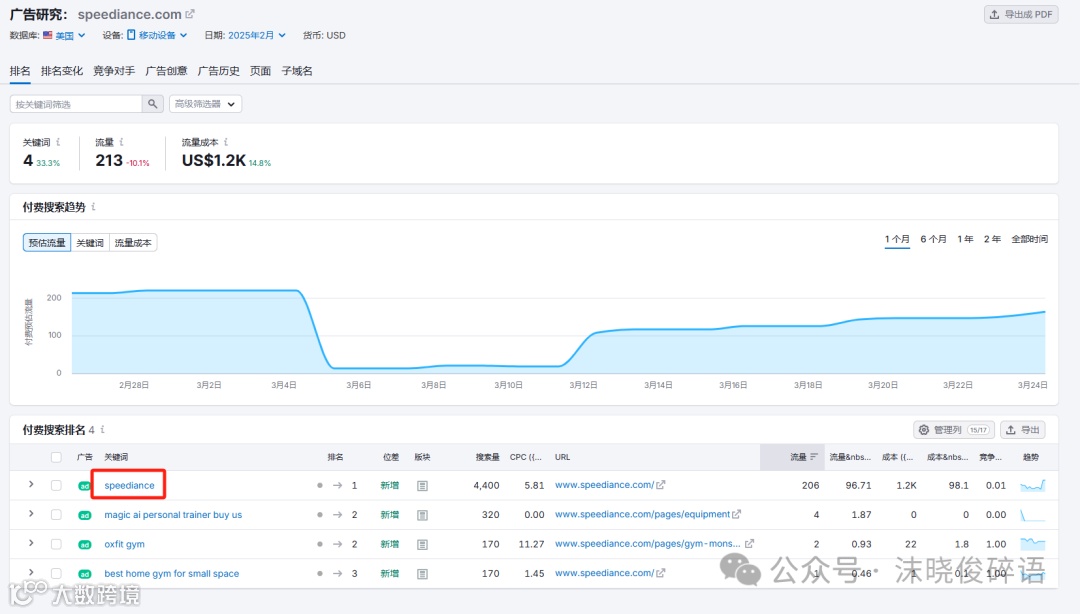This screenshot has height=614, width=1080.
Task: Open external link icon after pages/gym-mons URL
Action: (749, 544)
